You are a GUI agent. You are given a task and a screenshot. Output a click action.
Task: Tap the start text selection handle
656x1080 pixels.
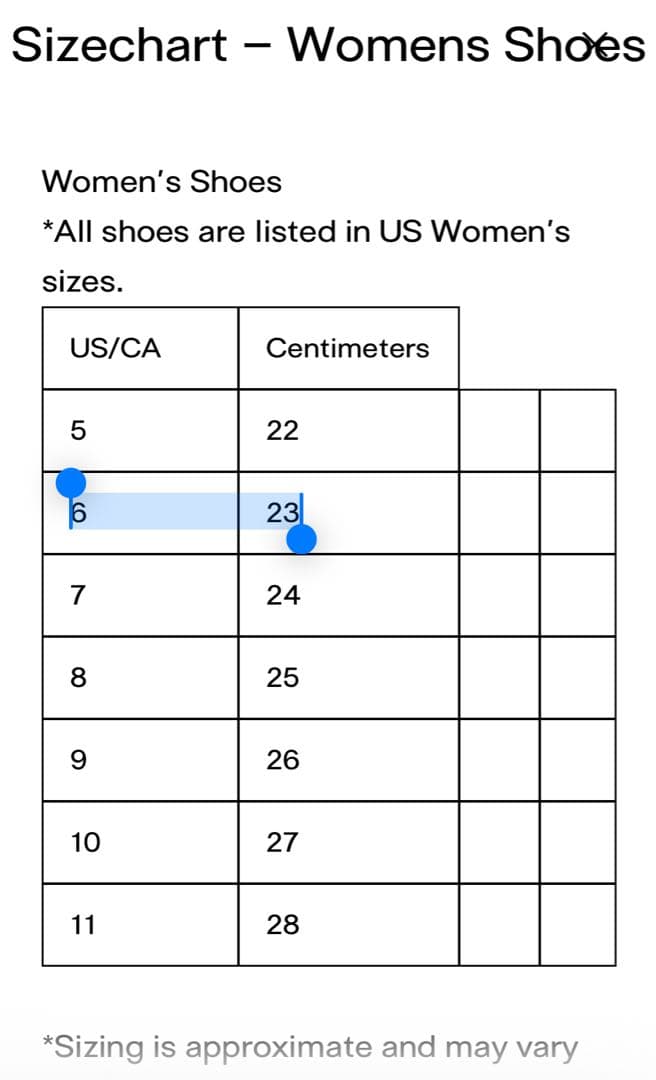[70, 484]
